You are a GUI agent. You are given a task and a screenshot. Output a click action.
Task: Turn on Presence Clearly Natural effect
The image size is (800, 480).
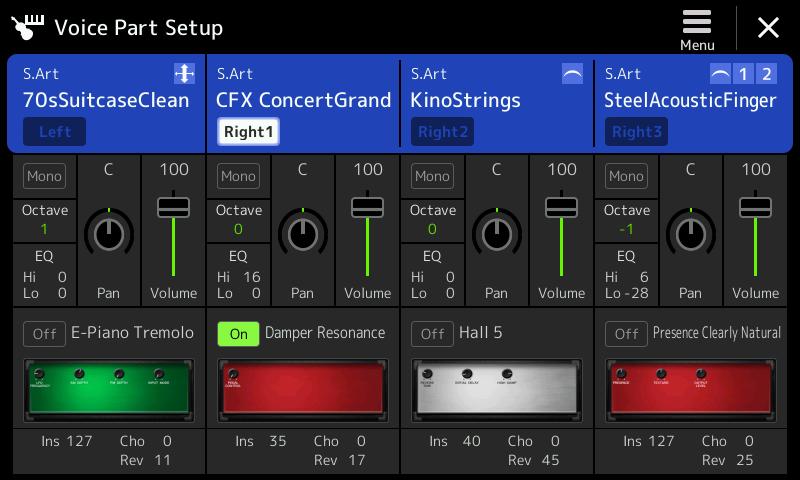pyautogui.click(x=626, y=334)
